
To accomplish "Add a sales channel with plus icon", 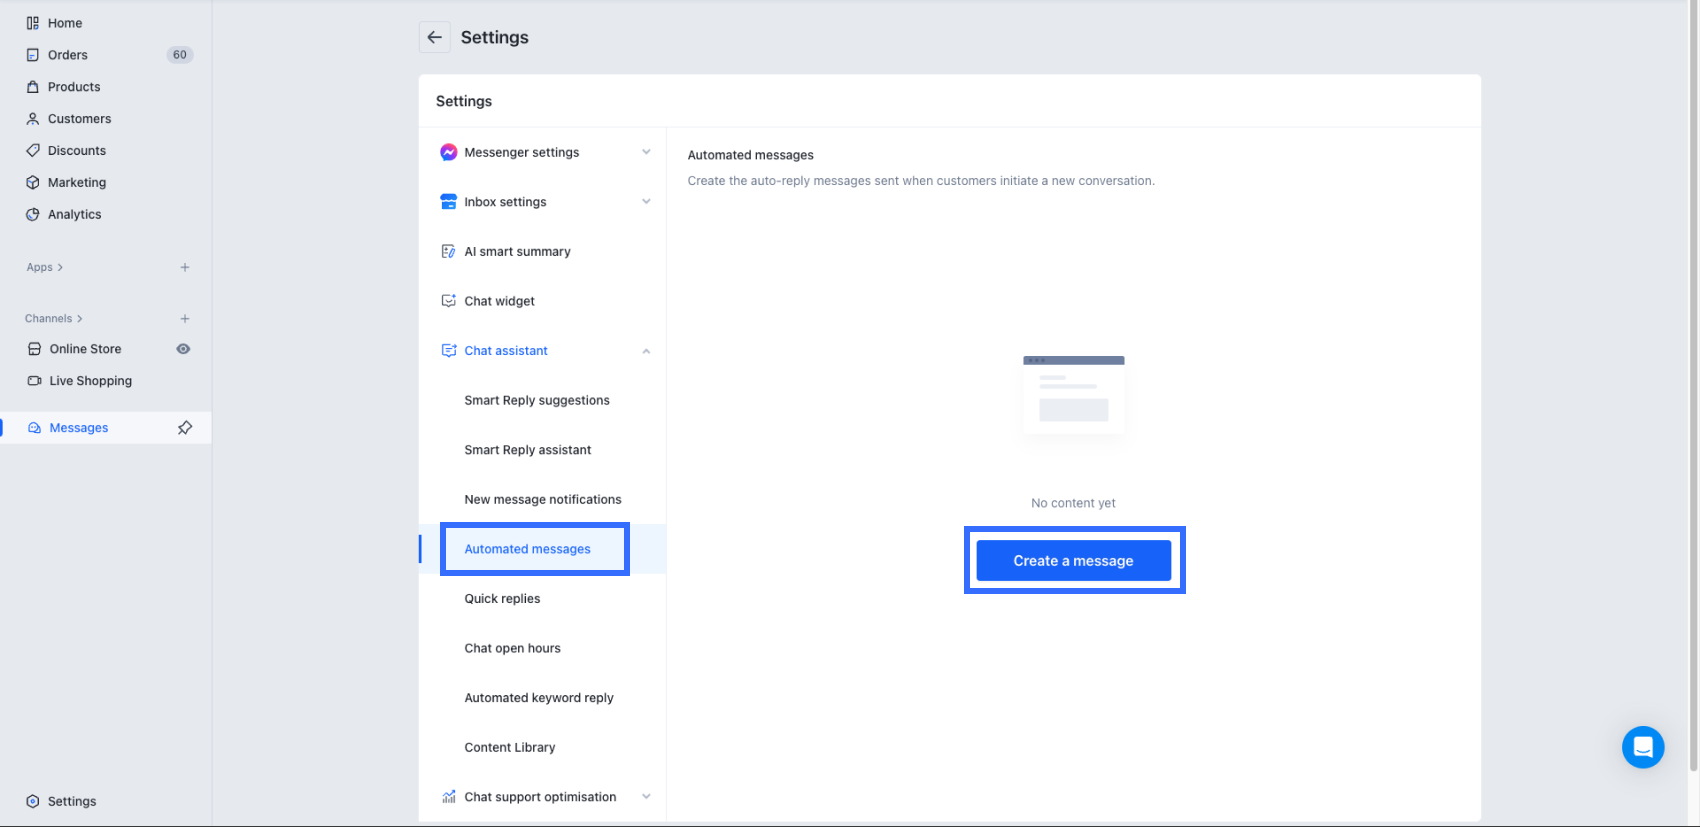I will [x=185, y=318].
